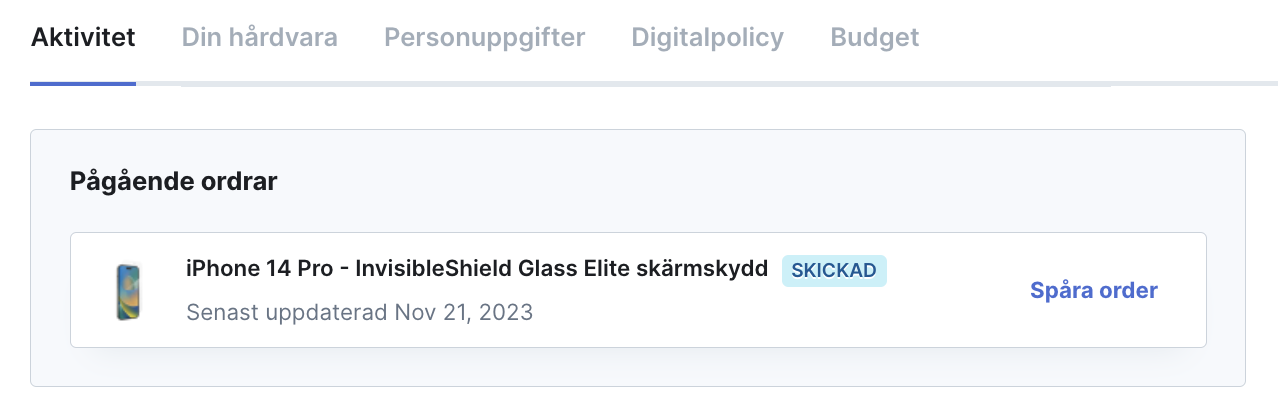Click the iPhone screen protector product image
This screenshot has height=416, width=1278.
(128, 292)
